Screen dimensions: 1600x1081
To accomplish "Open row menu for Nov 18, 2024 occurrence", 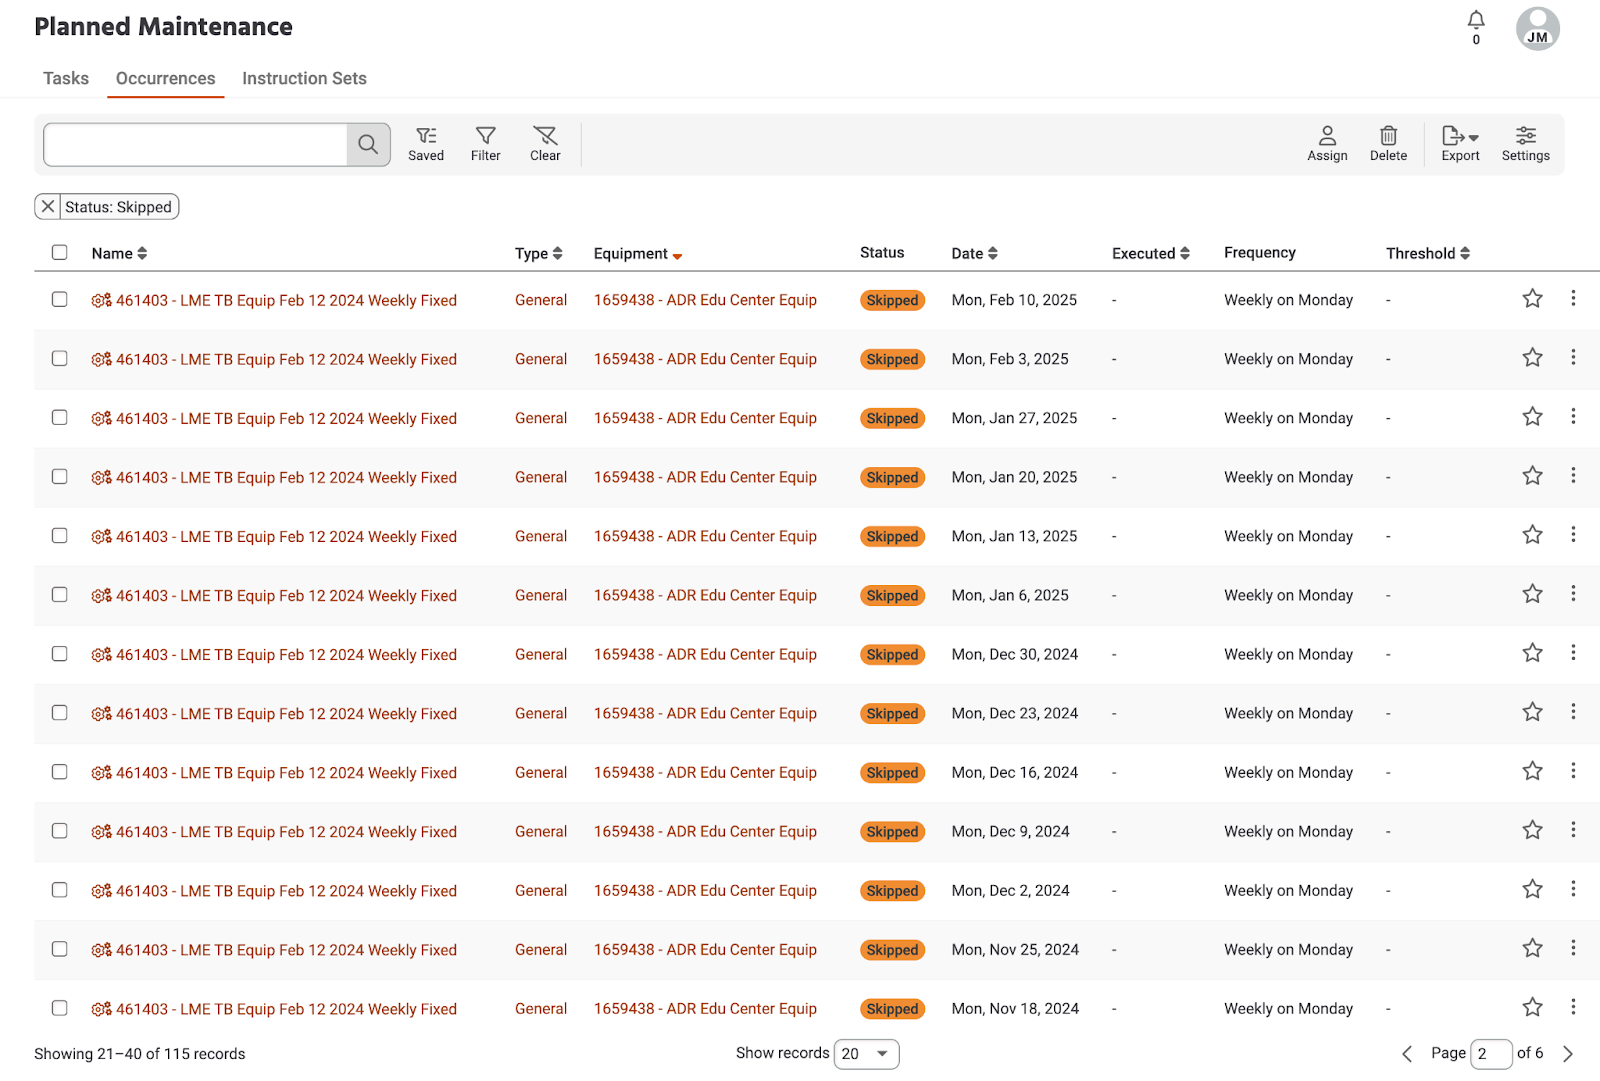I will [1573, 1006].
